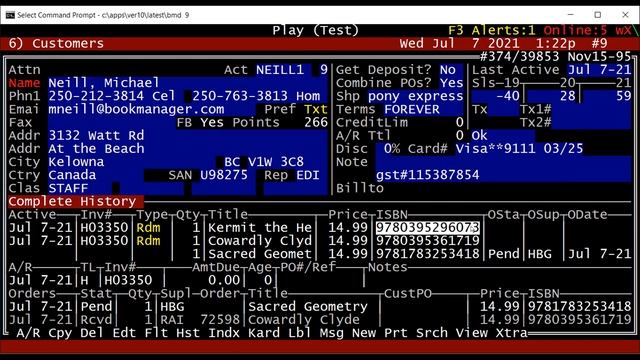The width and height of the screenshot is (640, 360).
Task: Click shipping method pony express
Action: click(416, 96)
